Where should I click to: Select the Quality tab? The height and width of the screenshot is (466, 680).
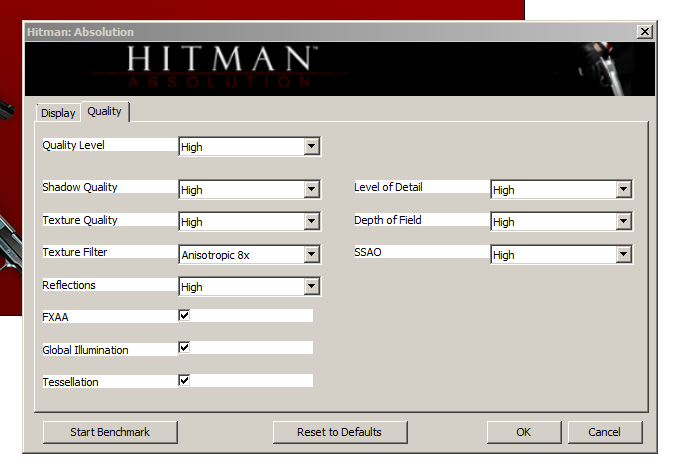[104, 111]
